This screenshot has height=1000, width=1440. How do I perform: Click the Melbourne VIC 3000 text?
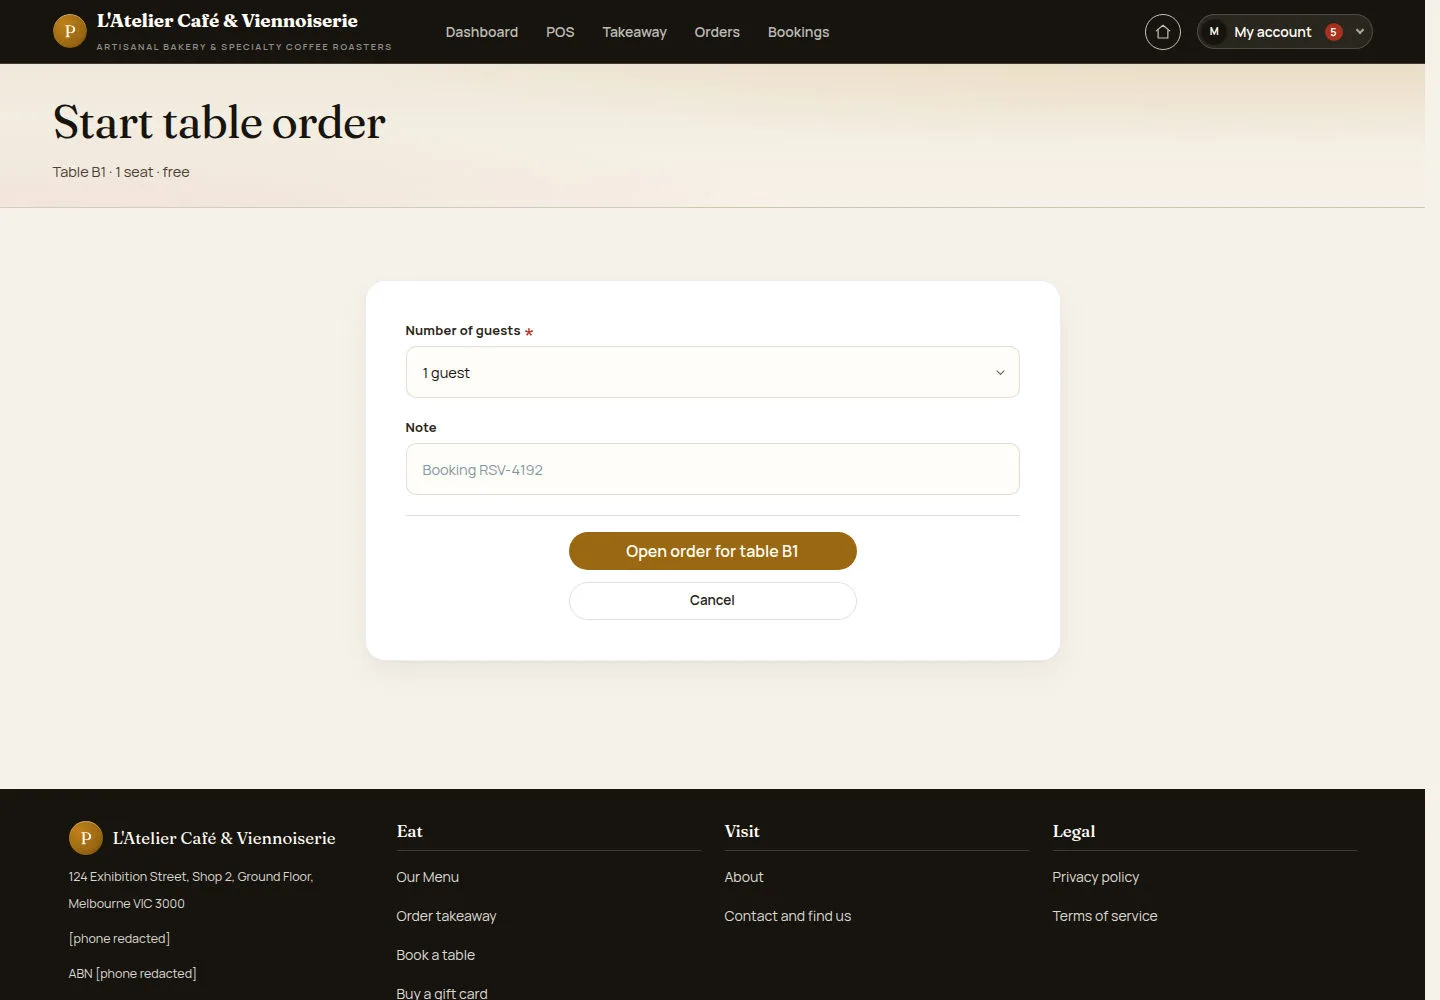(x=126, y=904)
